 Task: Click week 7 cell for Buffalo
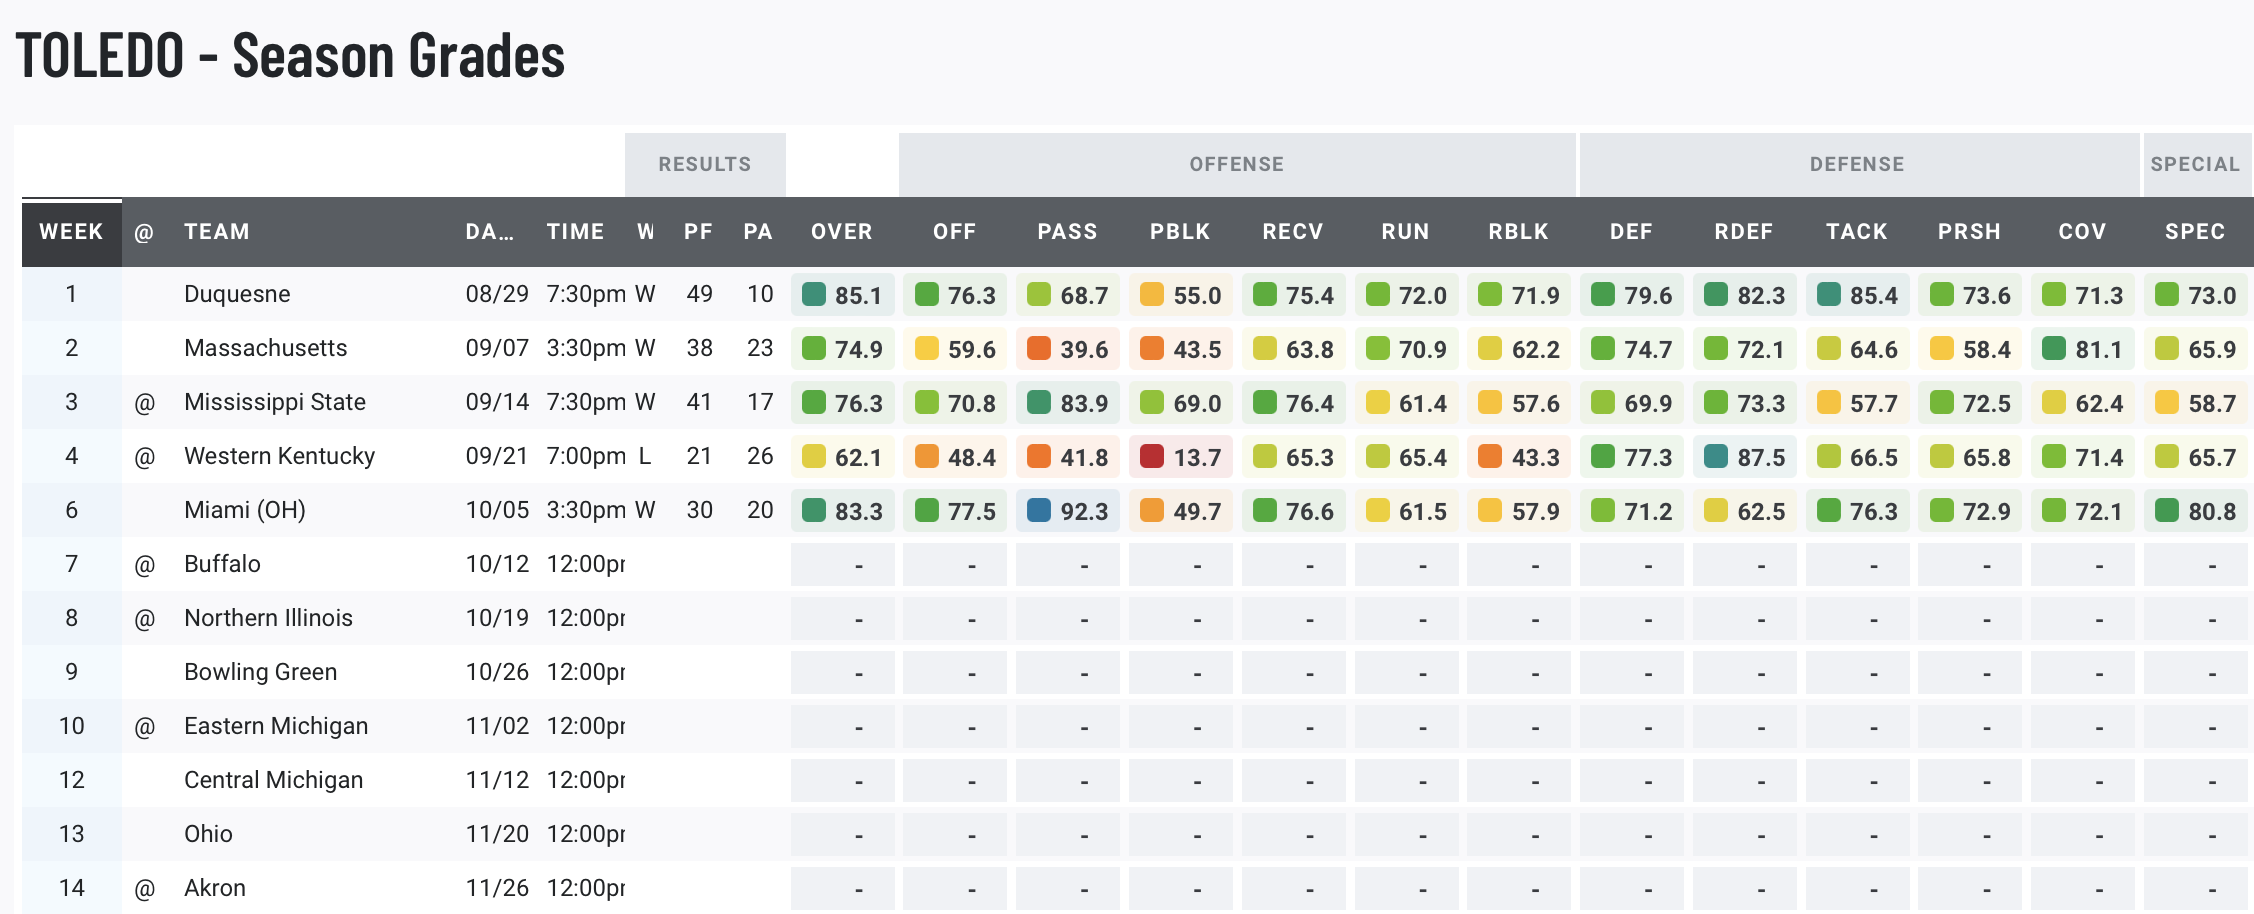pyautogui.click(x=71, y=564)
